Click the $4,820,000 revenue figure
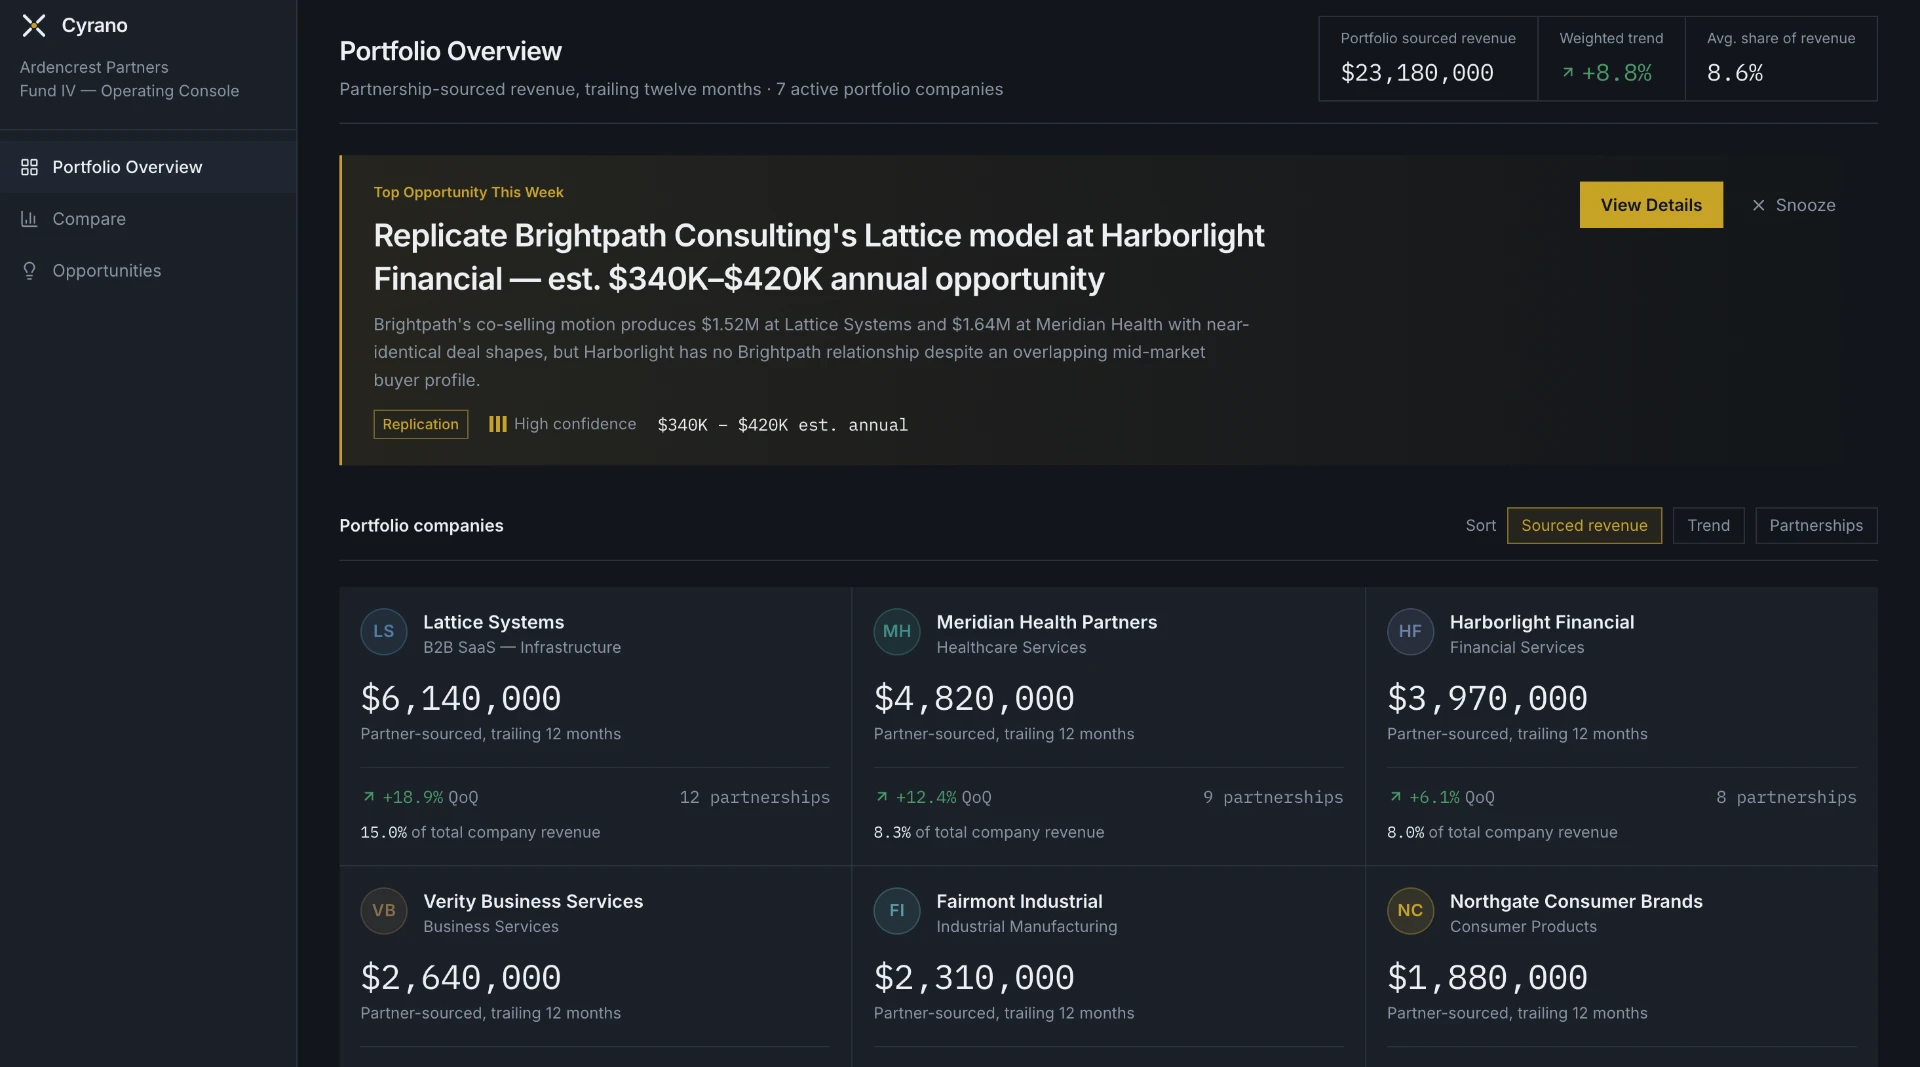1920x1067 pixels. click(973, 698)
